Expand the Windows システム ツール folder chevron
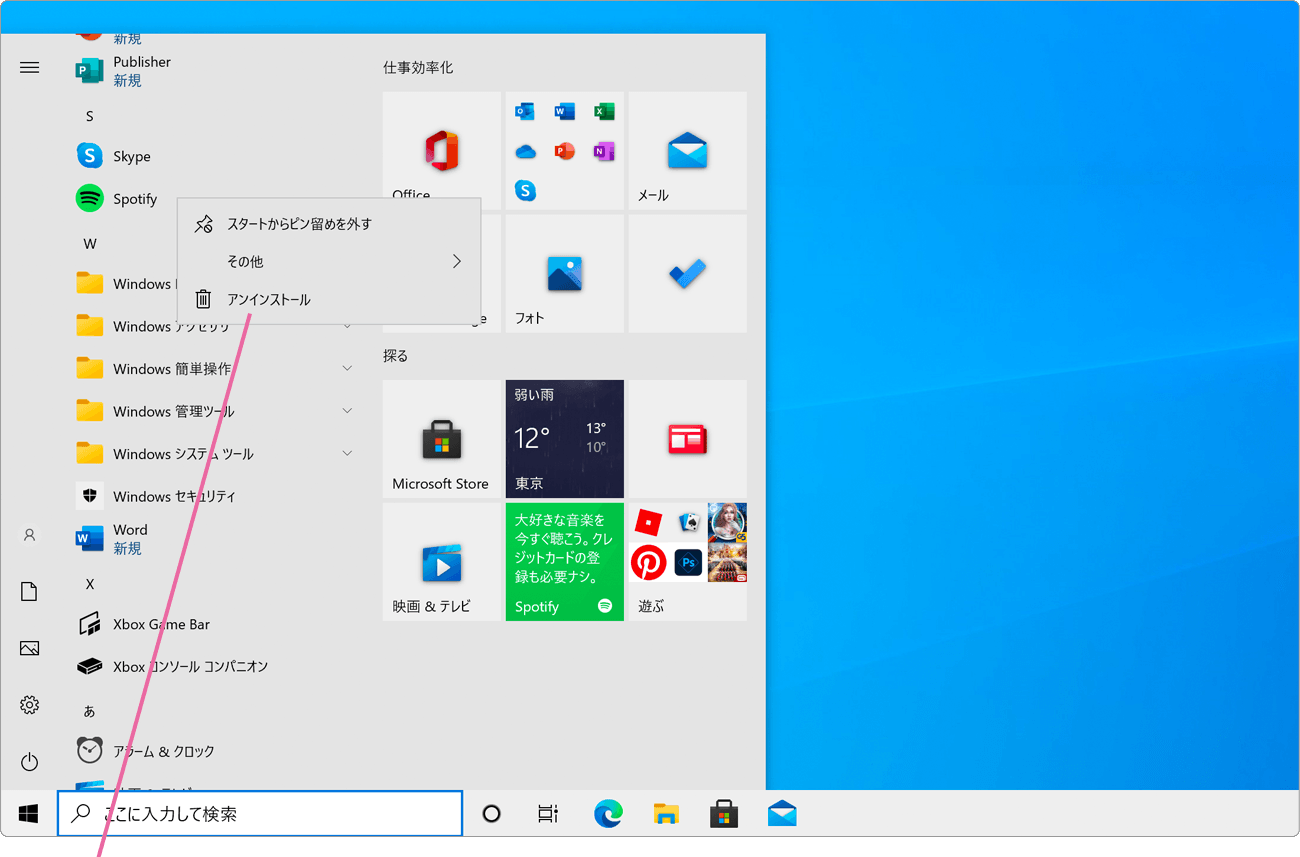The width and height of the screenshot is (1300, 857). click(x=347, y=453)
